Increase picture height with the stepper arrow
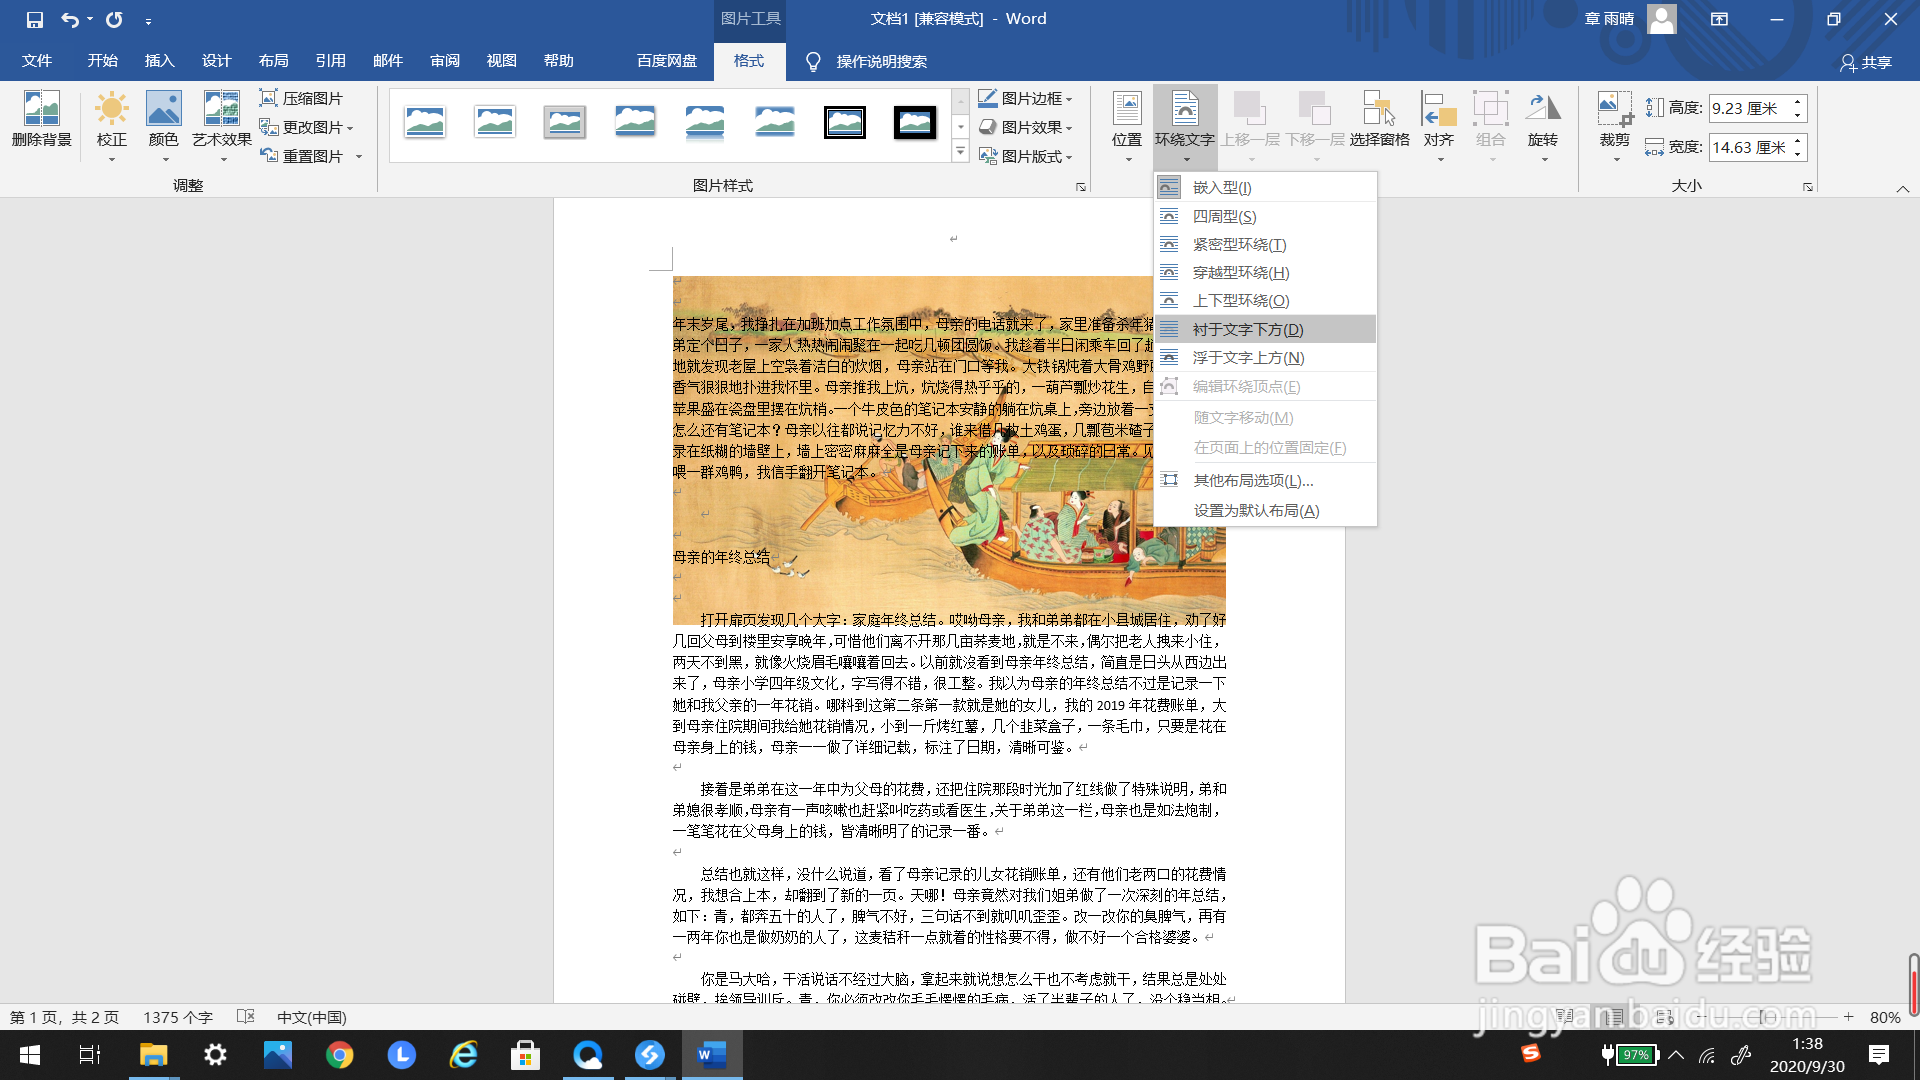Screen dimensions: 1920x1080 tap(1797, 101)
